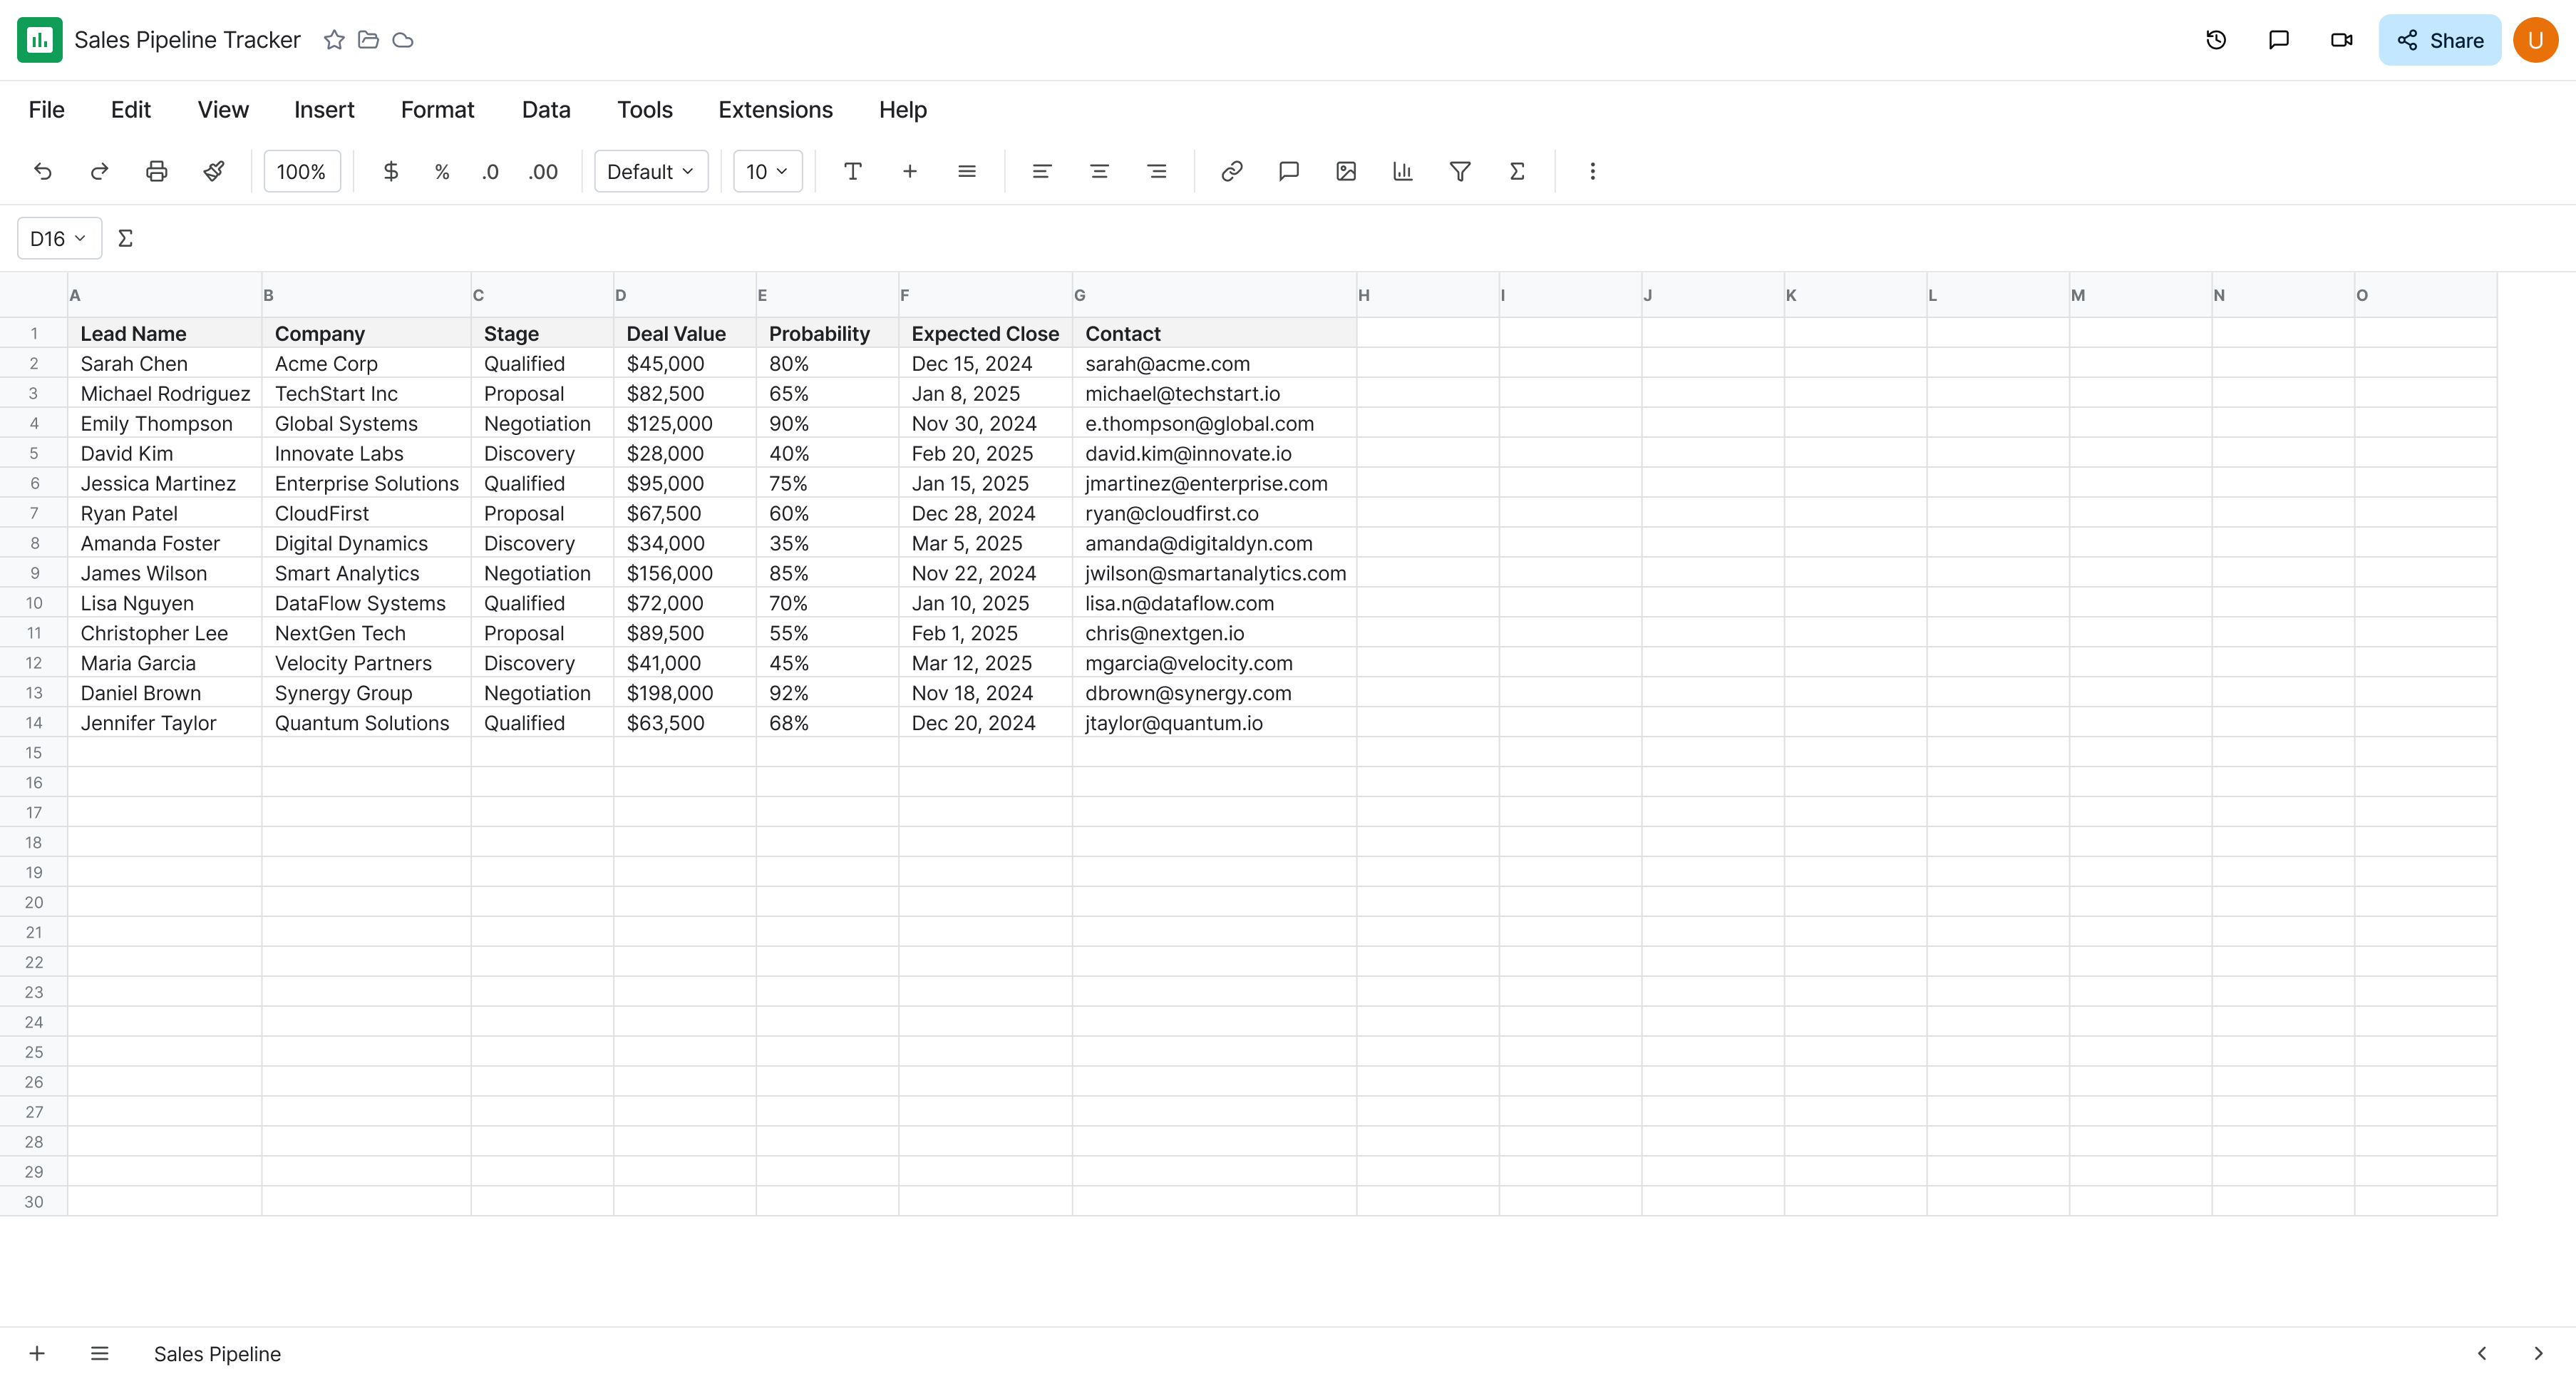
Task: Star the Sales Pipeline Tracker document
Action: click(x=334, y=40)
